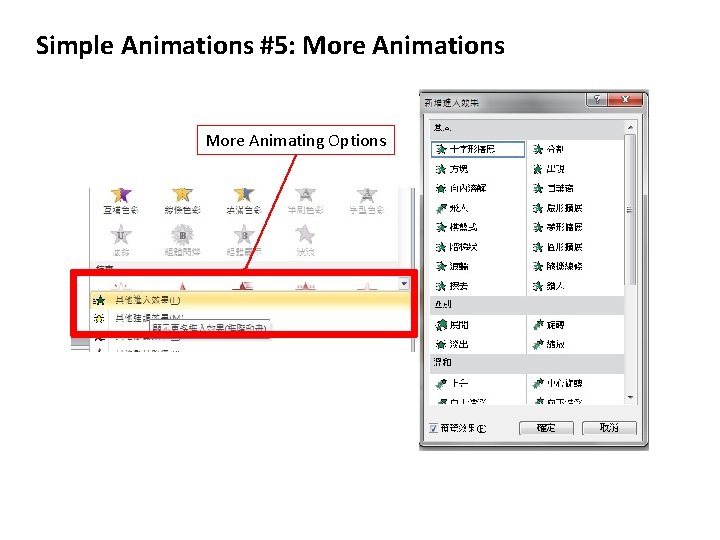Screen dimensions: 720x540
Task: Select the 互補色彩 complementary color emphasis effect
Action: (x=121, y=201)
